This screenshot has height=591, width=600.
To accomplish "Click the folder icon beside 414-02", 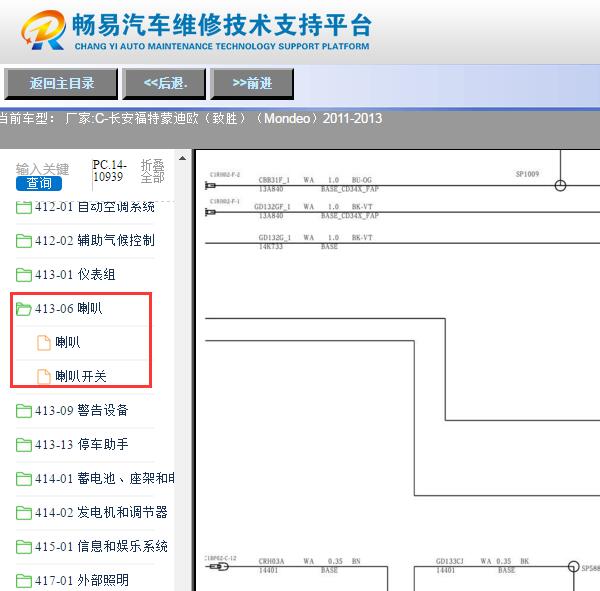I will point(24,513).
